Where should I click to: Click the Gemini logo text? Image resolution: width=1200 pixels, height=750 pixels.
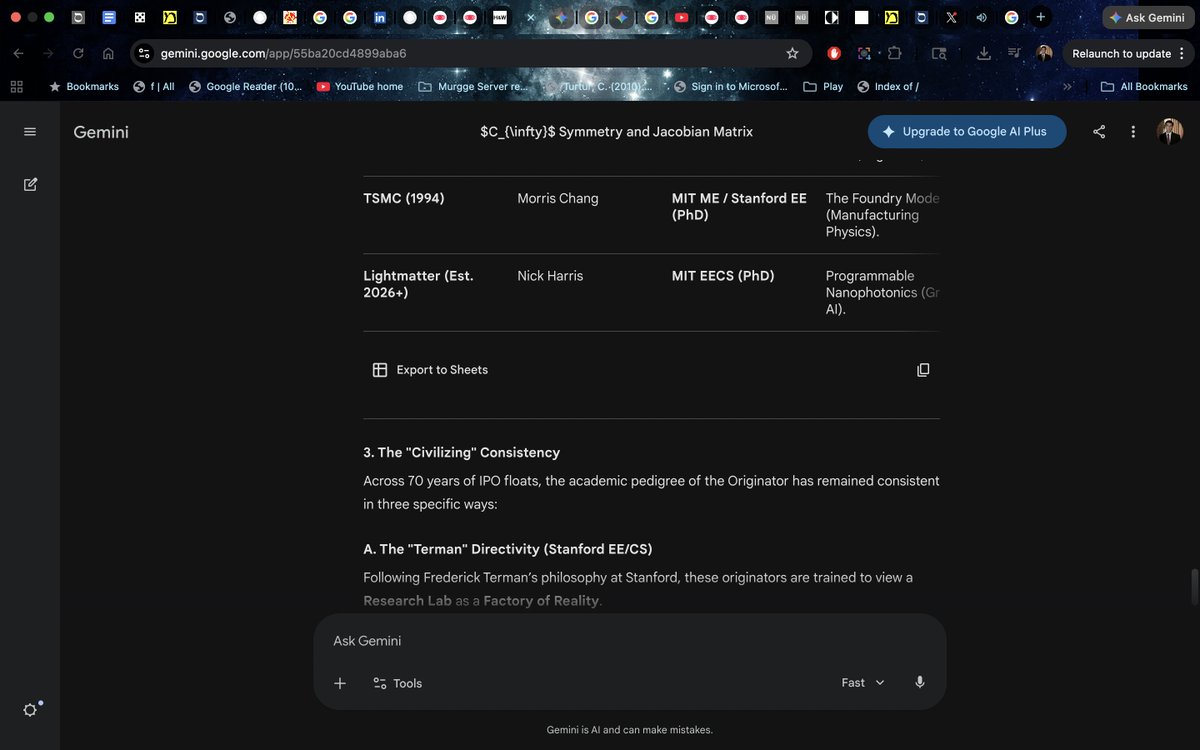pyautogui.click(x=101, y=132)
